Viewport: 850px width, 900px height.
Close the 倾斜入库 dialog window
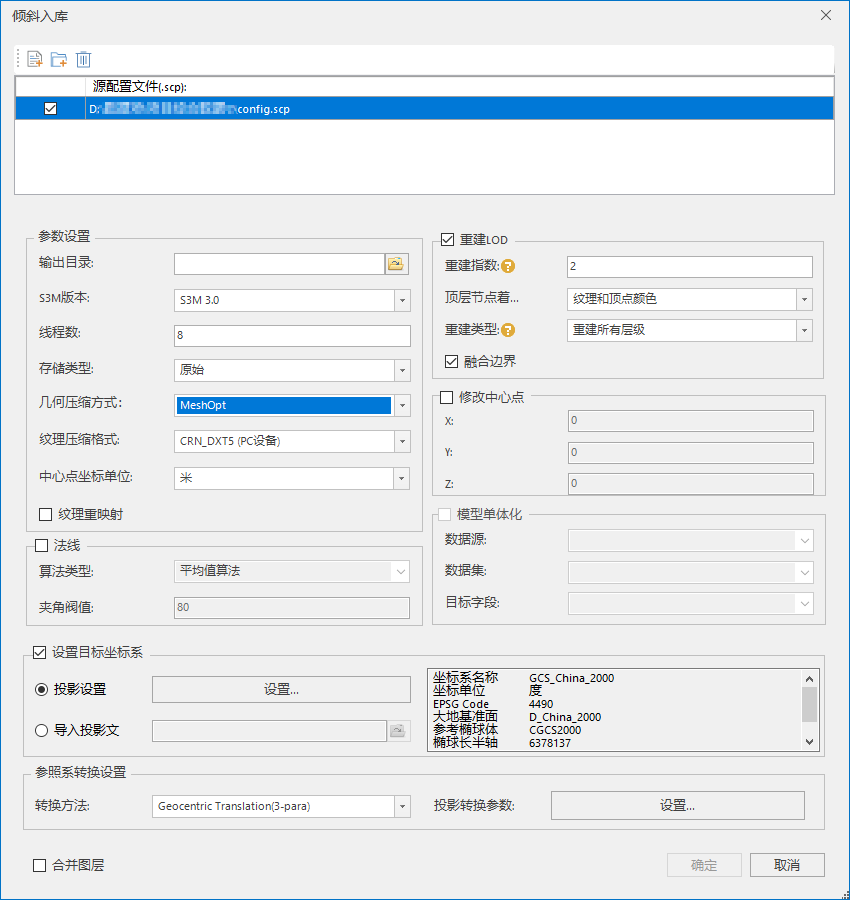pos(825,15)
